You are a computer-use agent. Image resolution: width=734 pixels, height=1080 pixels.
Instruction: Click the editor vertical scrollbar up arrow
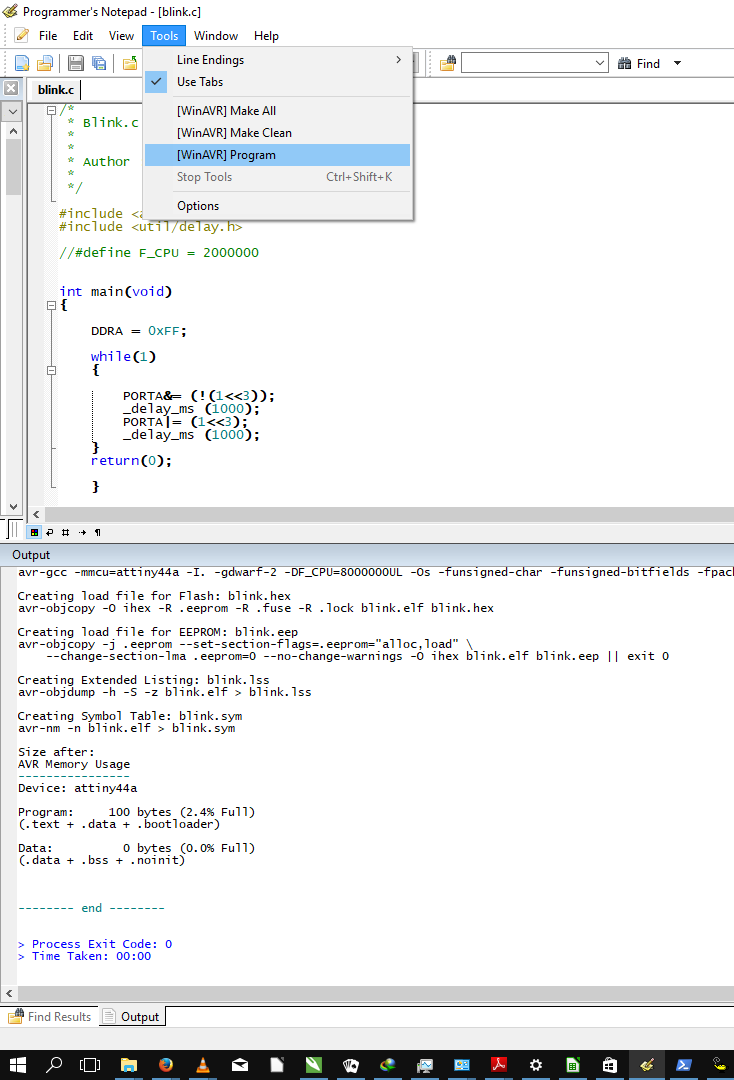tap(13, 131)
